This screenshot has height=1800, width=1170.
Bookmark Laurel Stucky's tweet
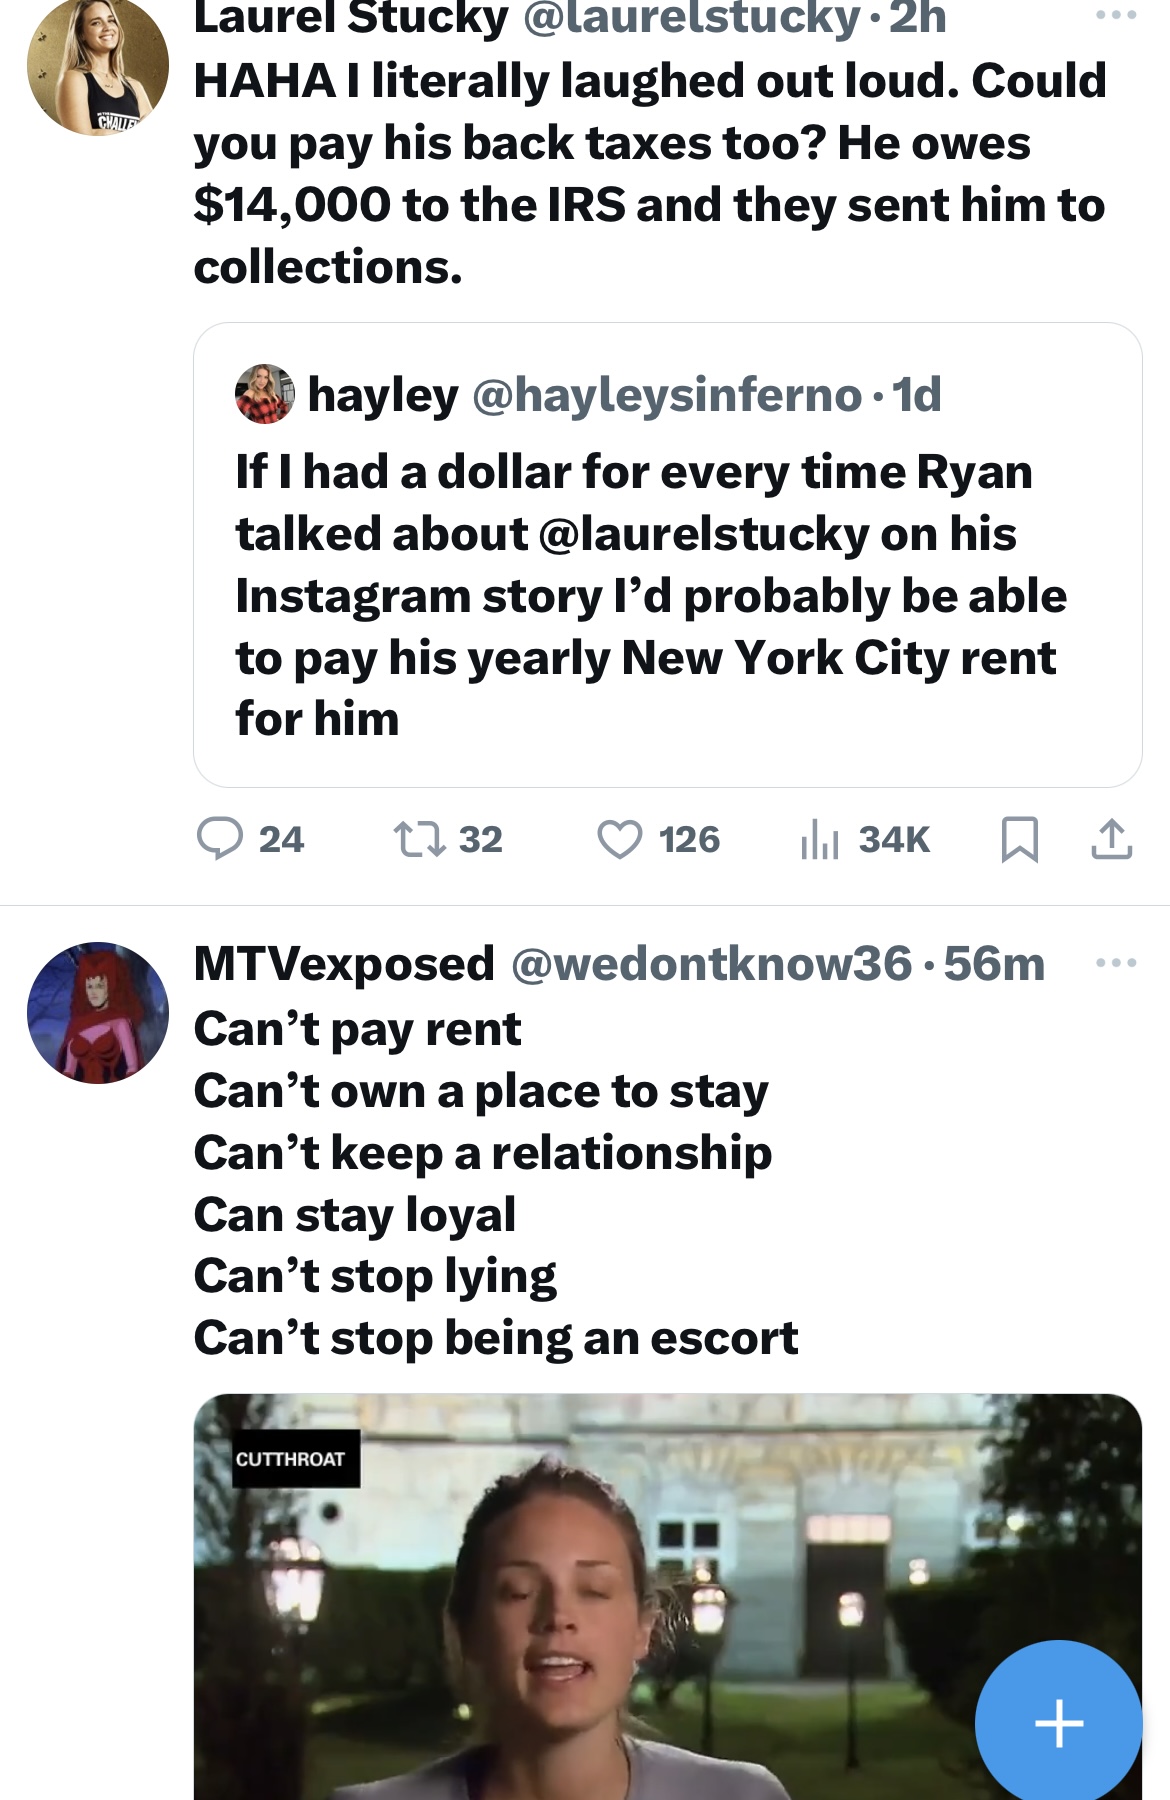(1019, 839)
